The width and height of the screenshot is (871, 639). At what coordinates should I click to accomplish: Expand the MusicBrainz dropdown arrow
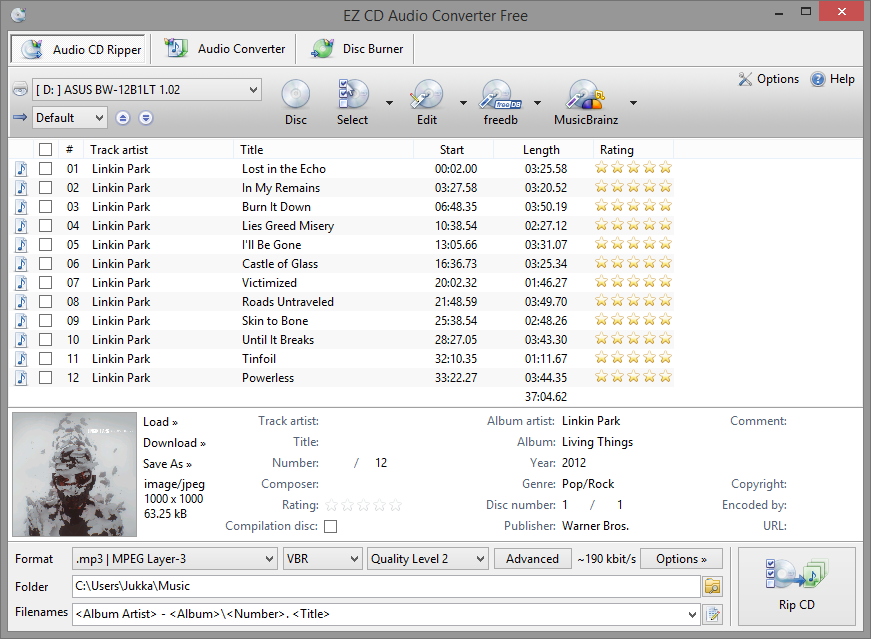tap(633, 103)
